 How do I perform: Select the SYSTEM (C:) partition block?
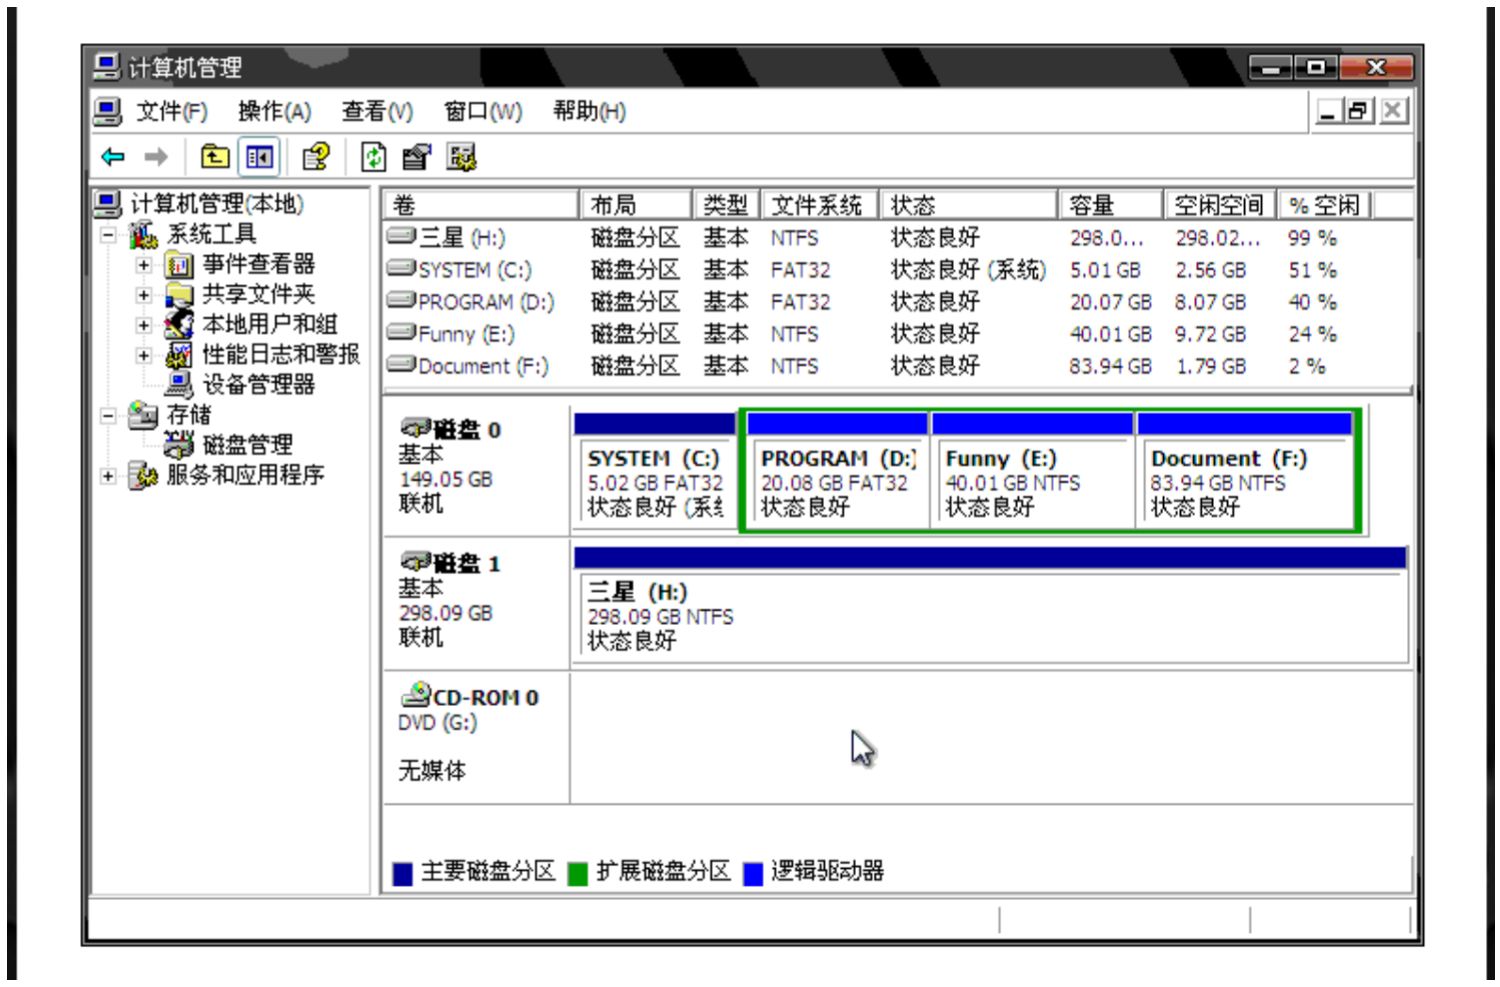(655, 469)
